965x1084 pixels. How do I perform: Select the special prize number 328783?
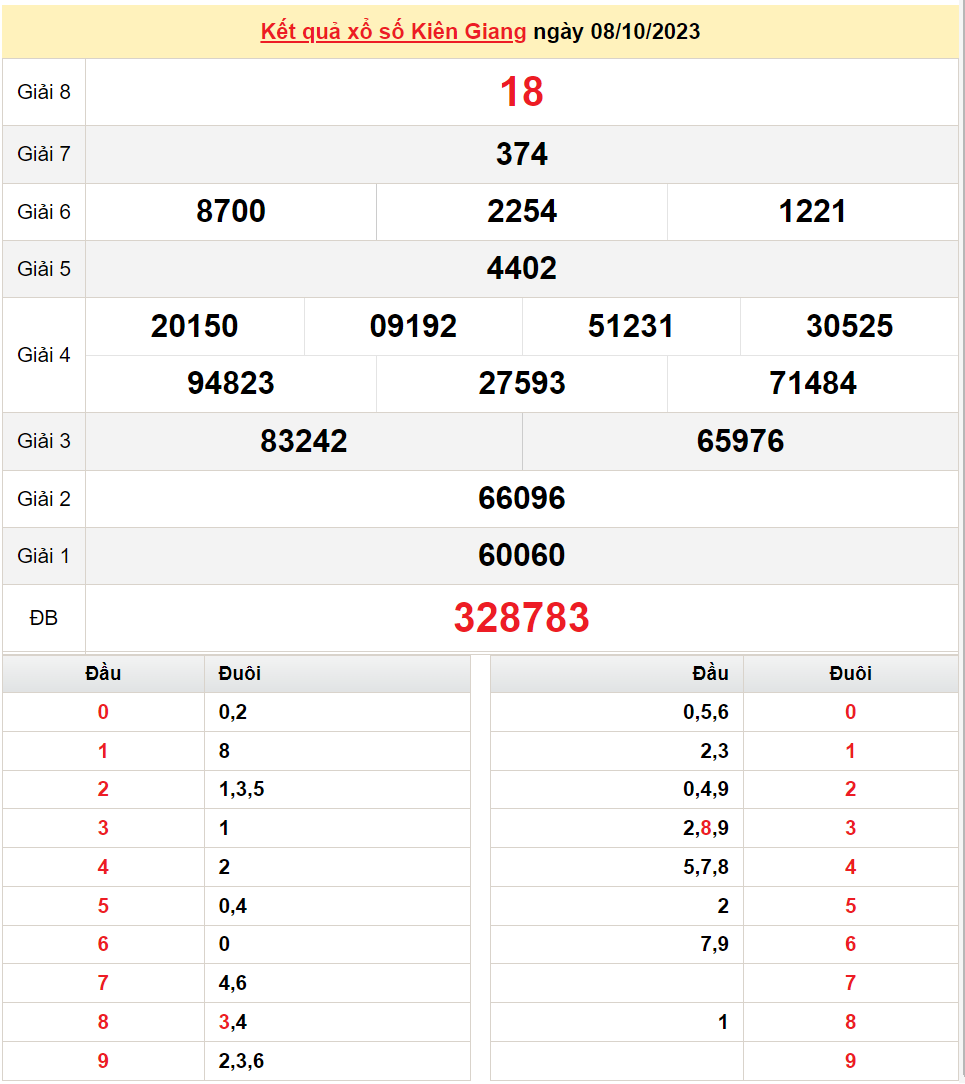coord(524,617)
